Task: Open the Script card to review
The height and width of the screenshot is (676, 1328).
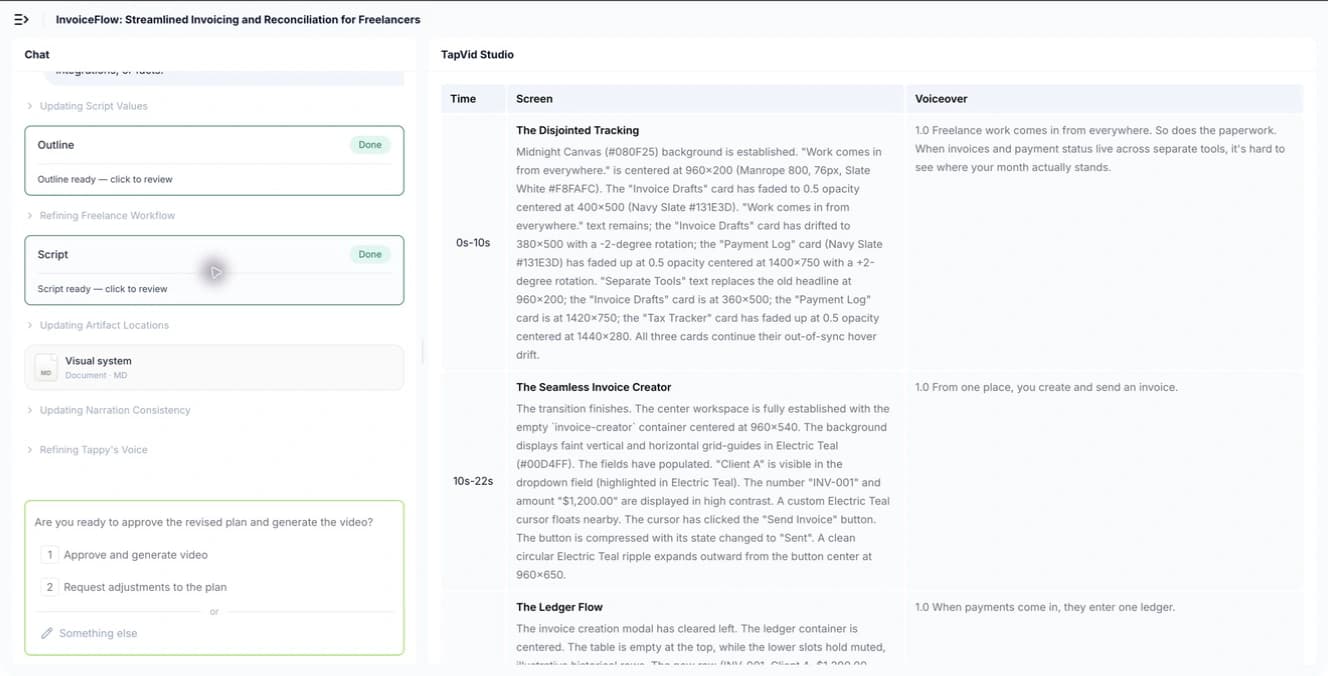Action: pyautogui.click(x=214, y=270)
